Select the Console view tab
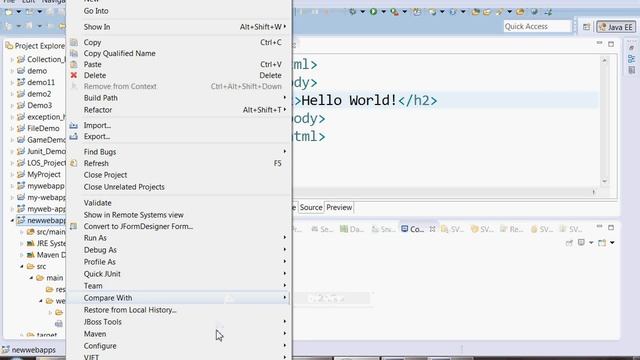This screenshot has width=640, height=360. coord(413,229)
